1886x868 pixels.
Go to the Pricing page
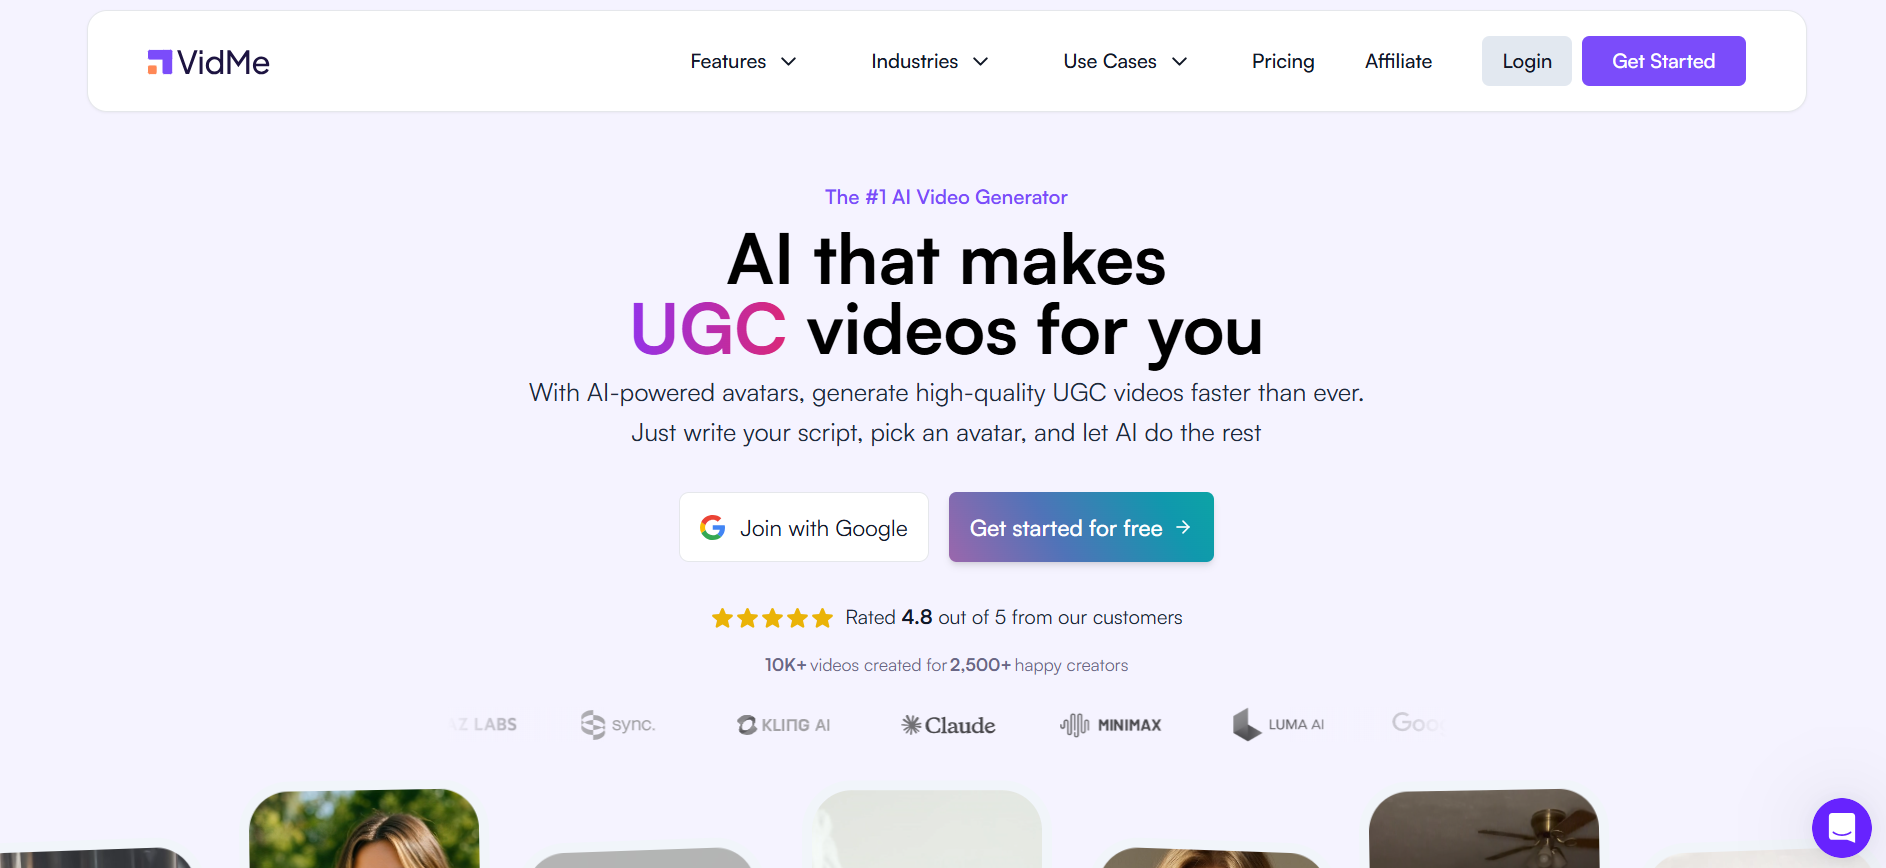pos(1283,62)
